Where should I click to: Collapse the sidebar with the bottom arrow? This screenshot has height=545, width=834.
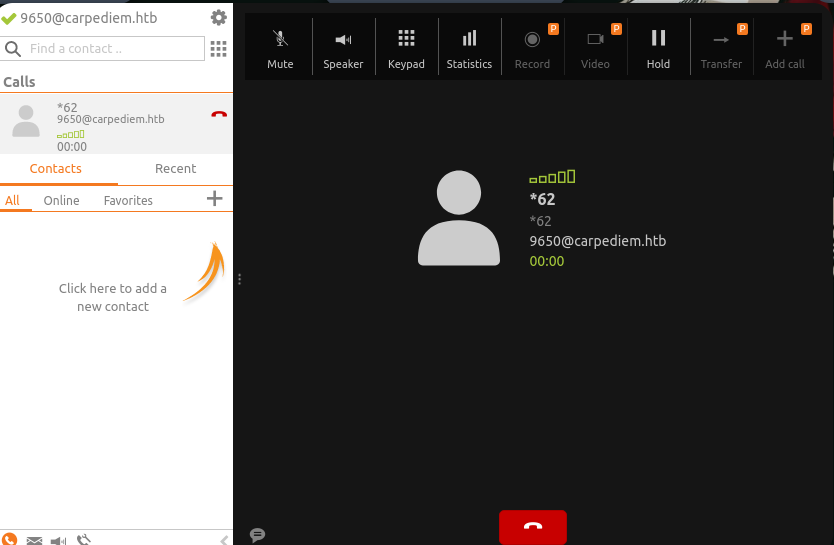[223, 540]
